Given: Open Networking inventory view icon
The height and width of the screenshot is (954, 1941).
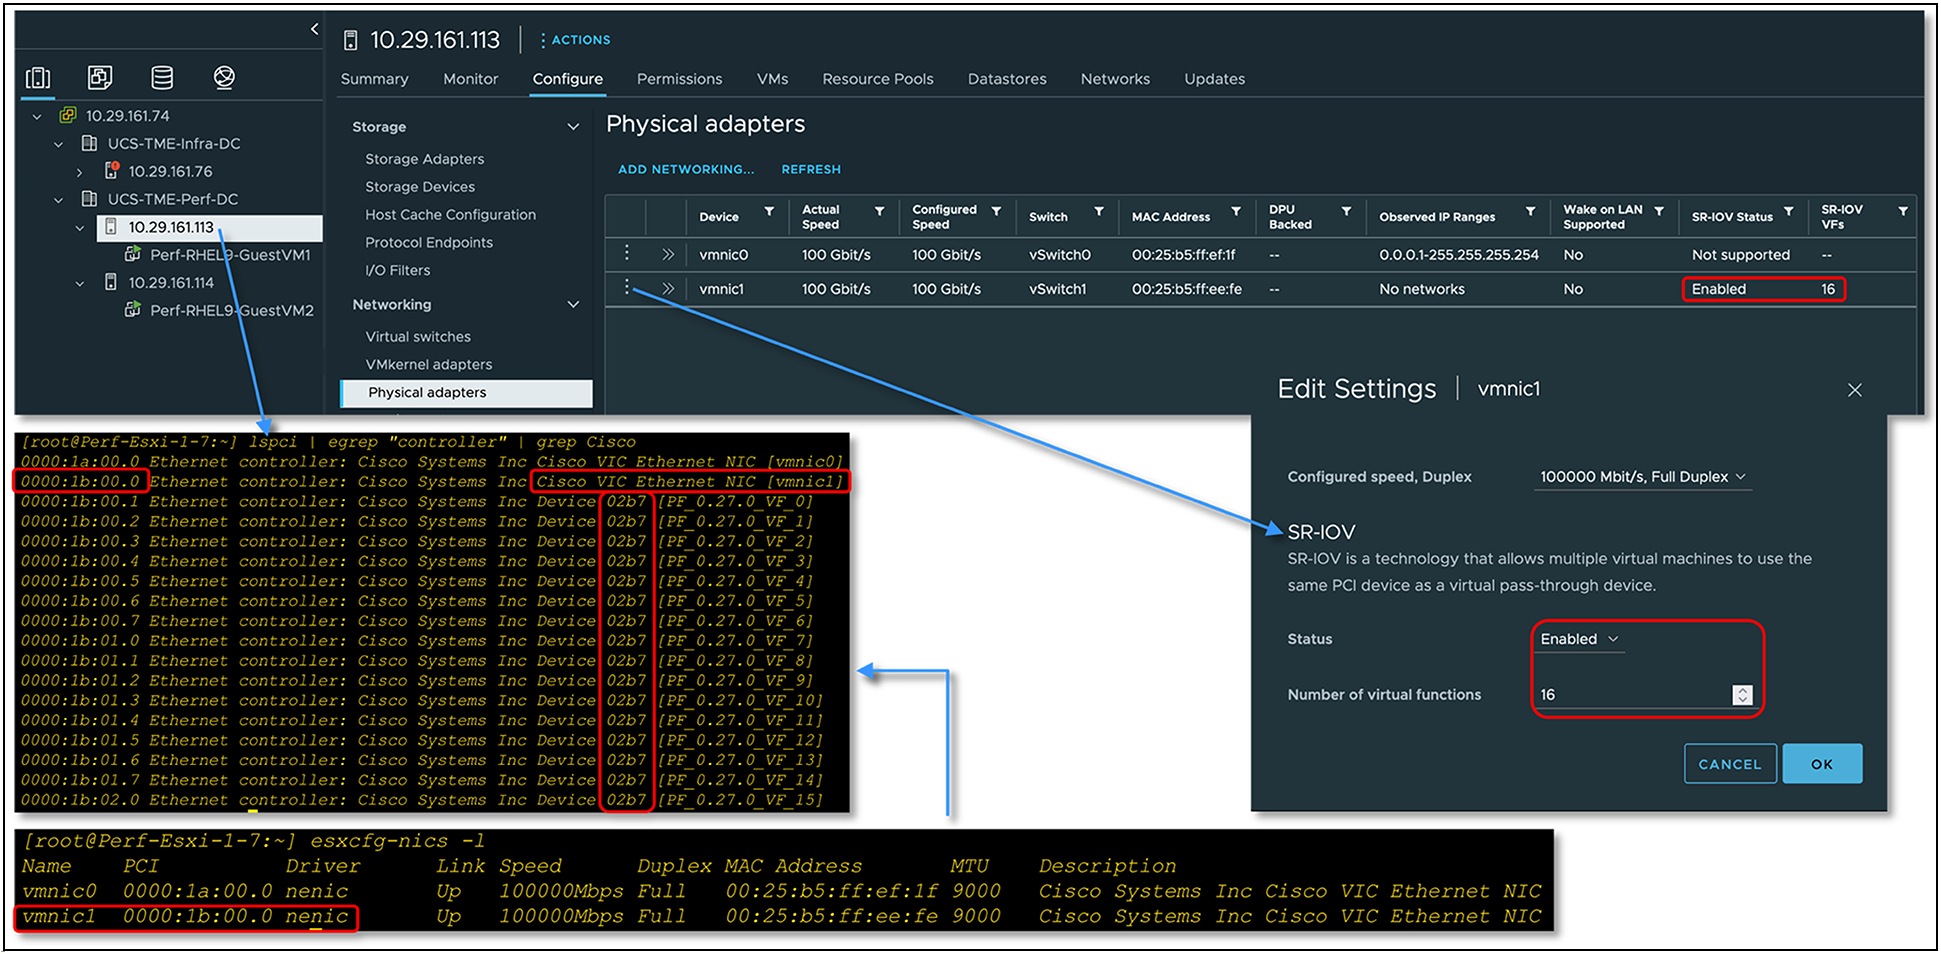Looking at the screenshot, I should coord(224,77).
